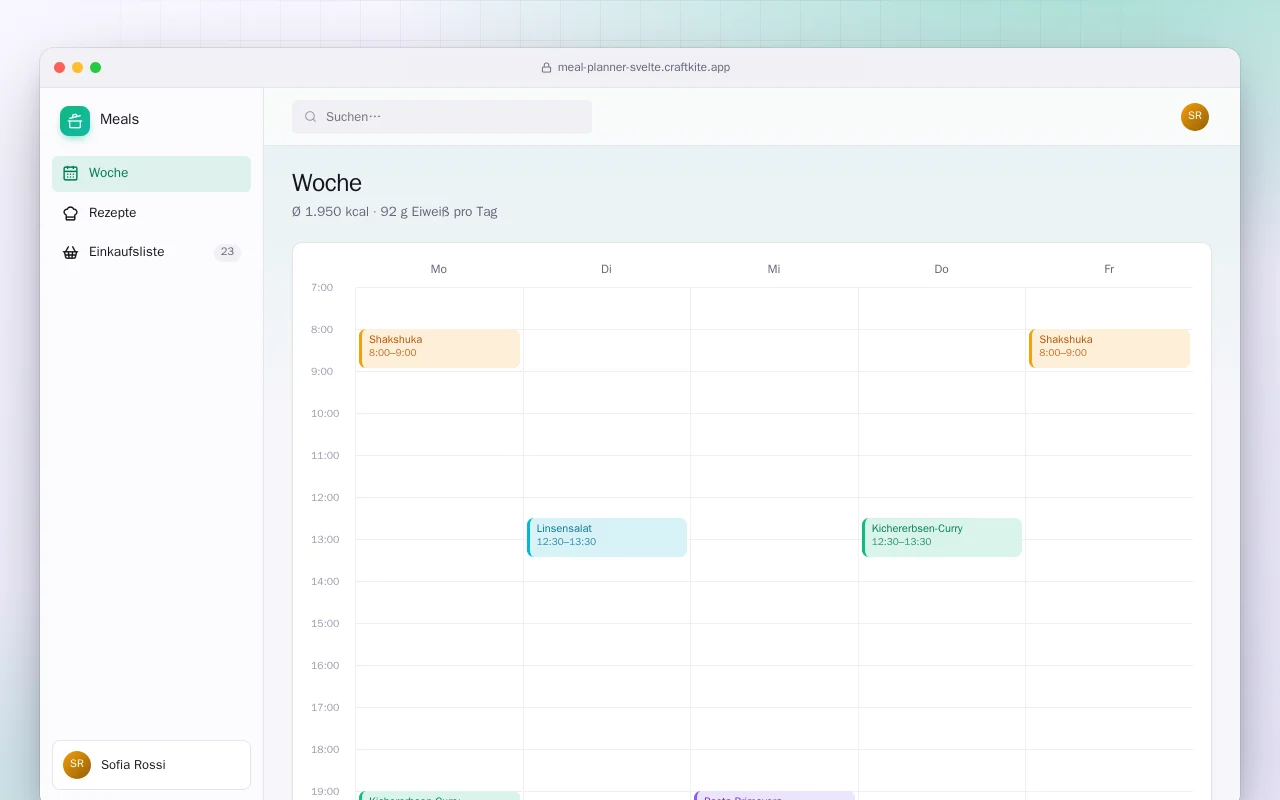1280x800 pixels.
Task: Click the Mi column header
Action: tap(774, 269)
